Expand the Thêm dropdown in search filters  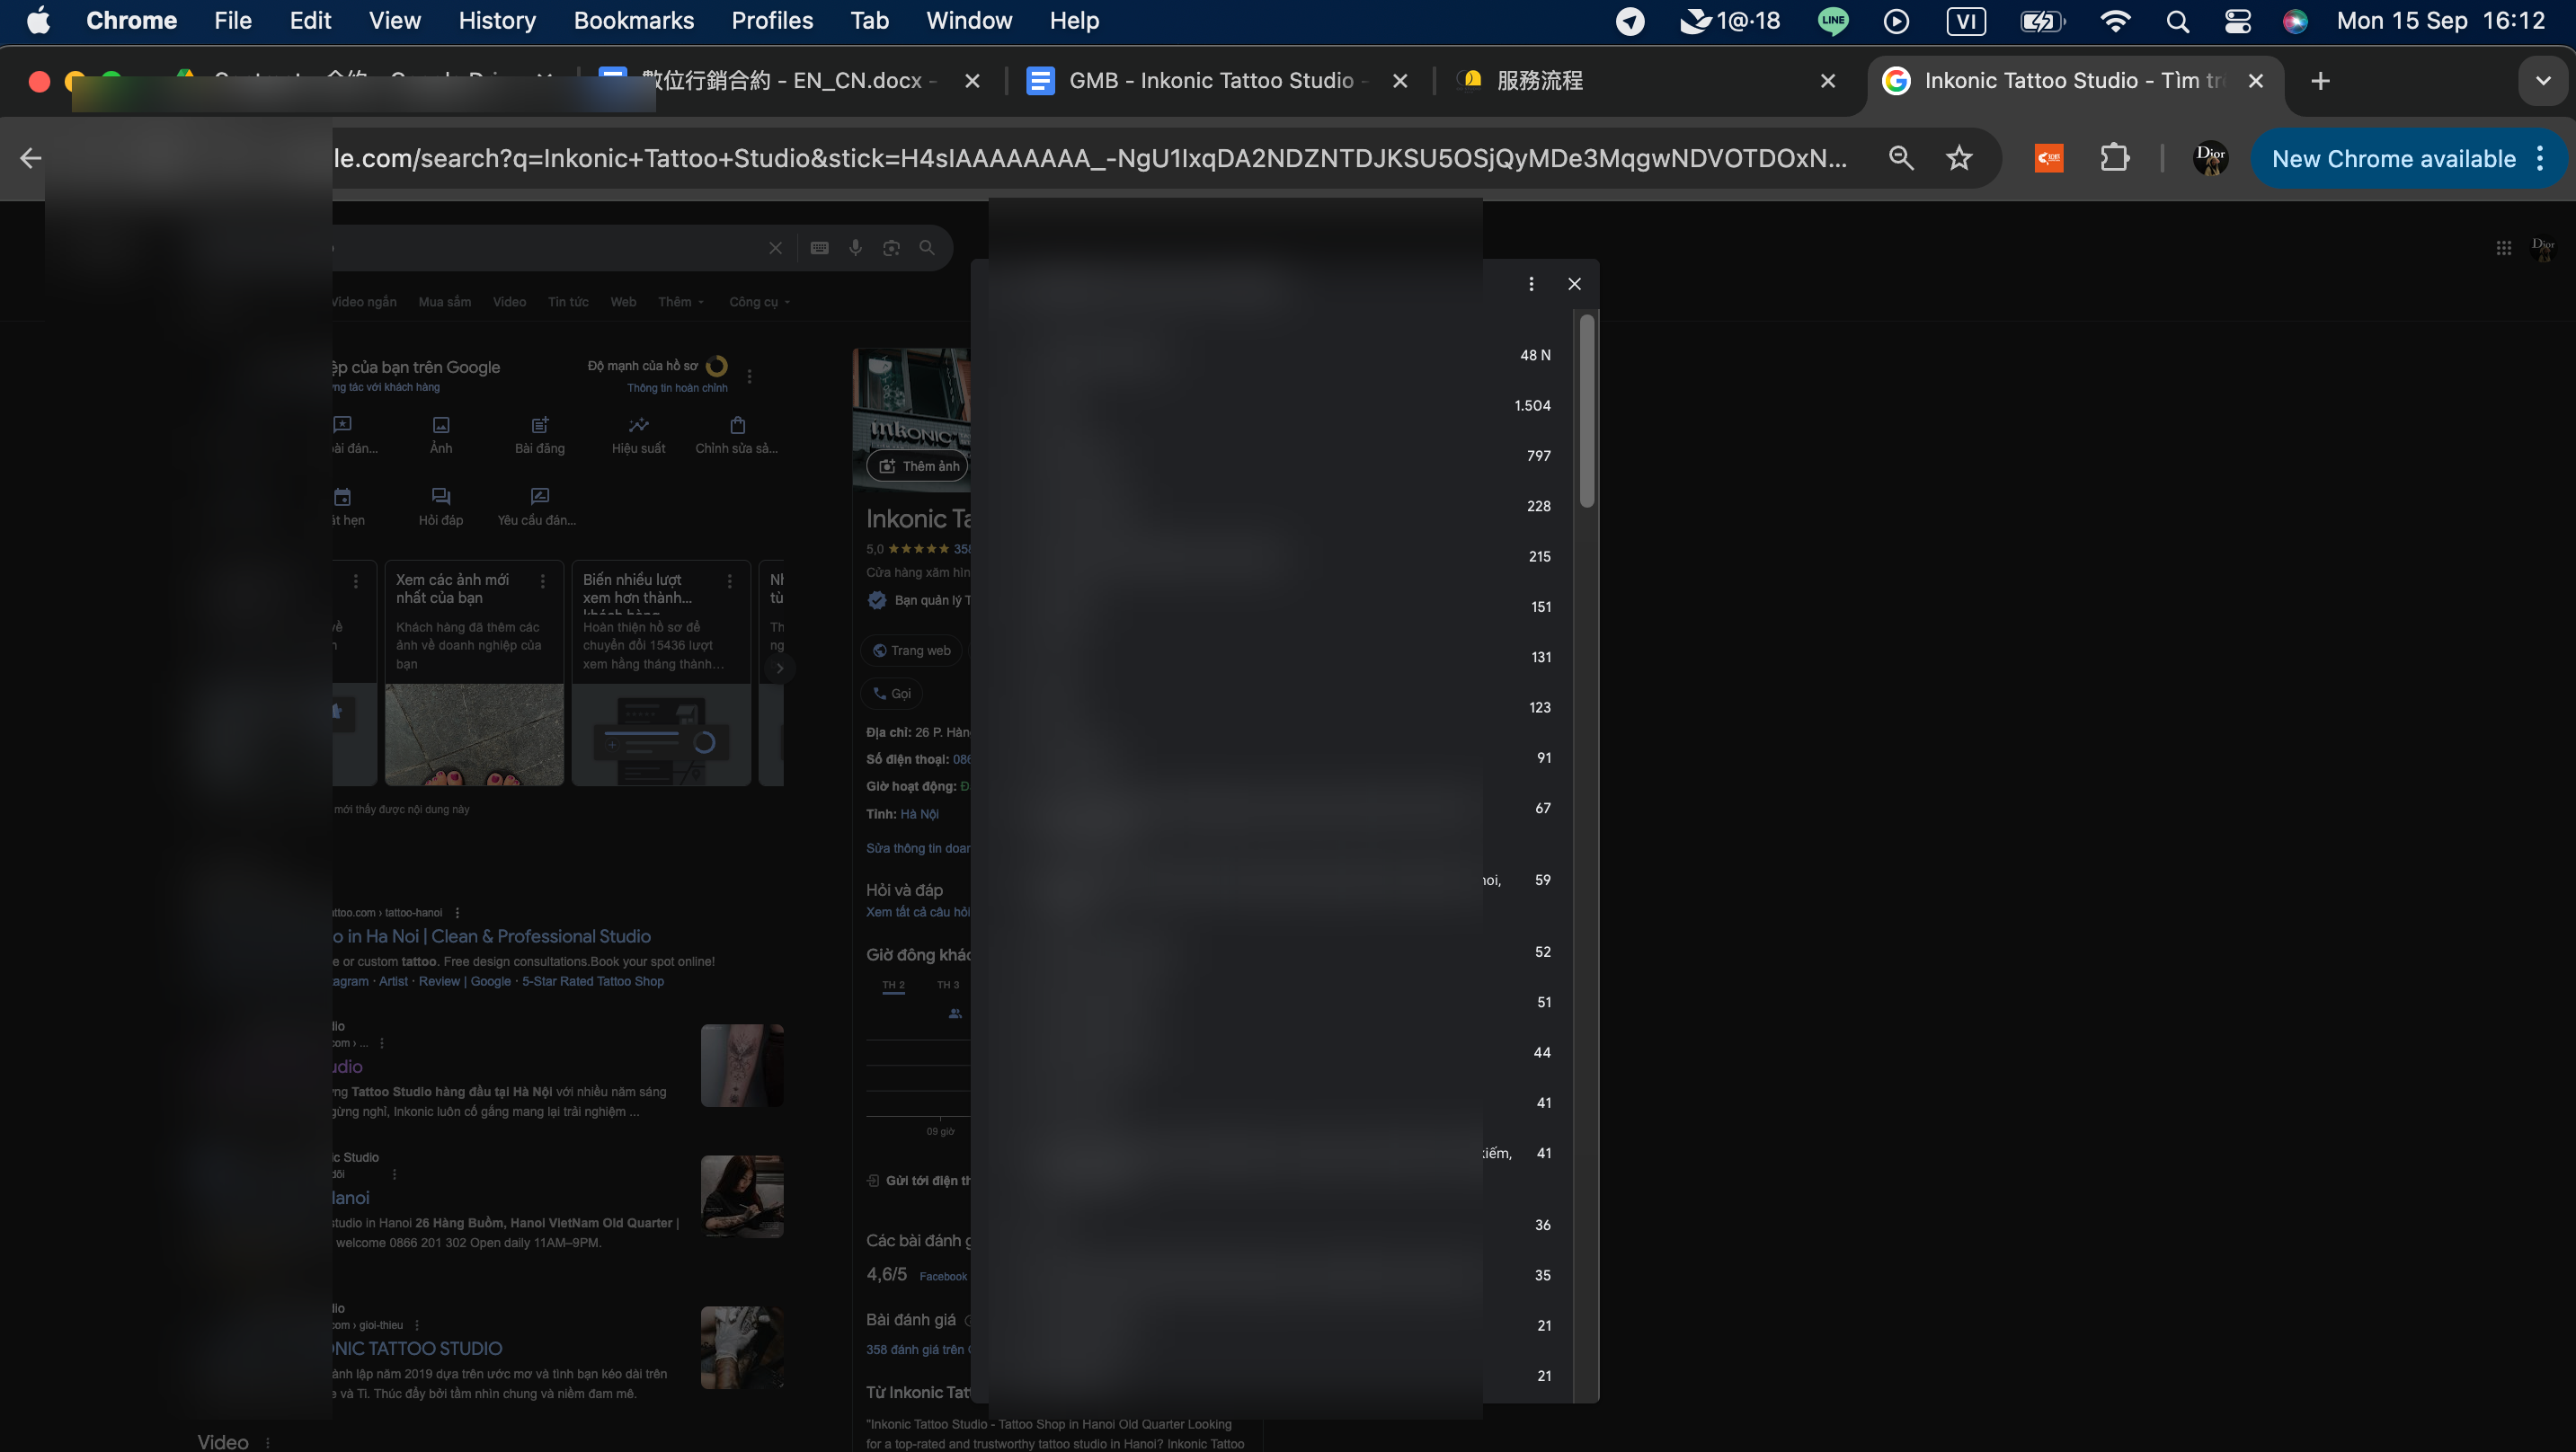[681, 302]
